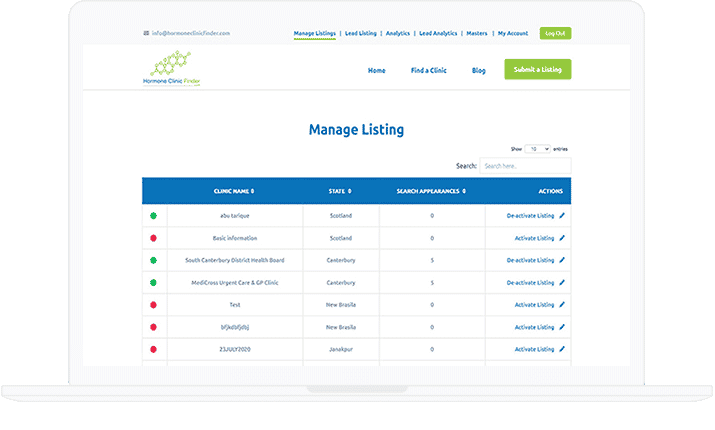Screen dimensions: 715x430
Task: Click the Search input field
Action: coord(524,166)
